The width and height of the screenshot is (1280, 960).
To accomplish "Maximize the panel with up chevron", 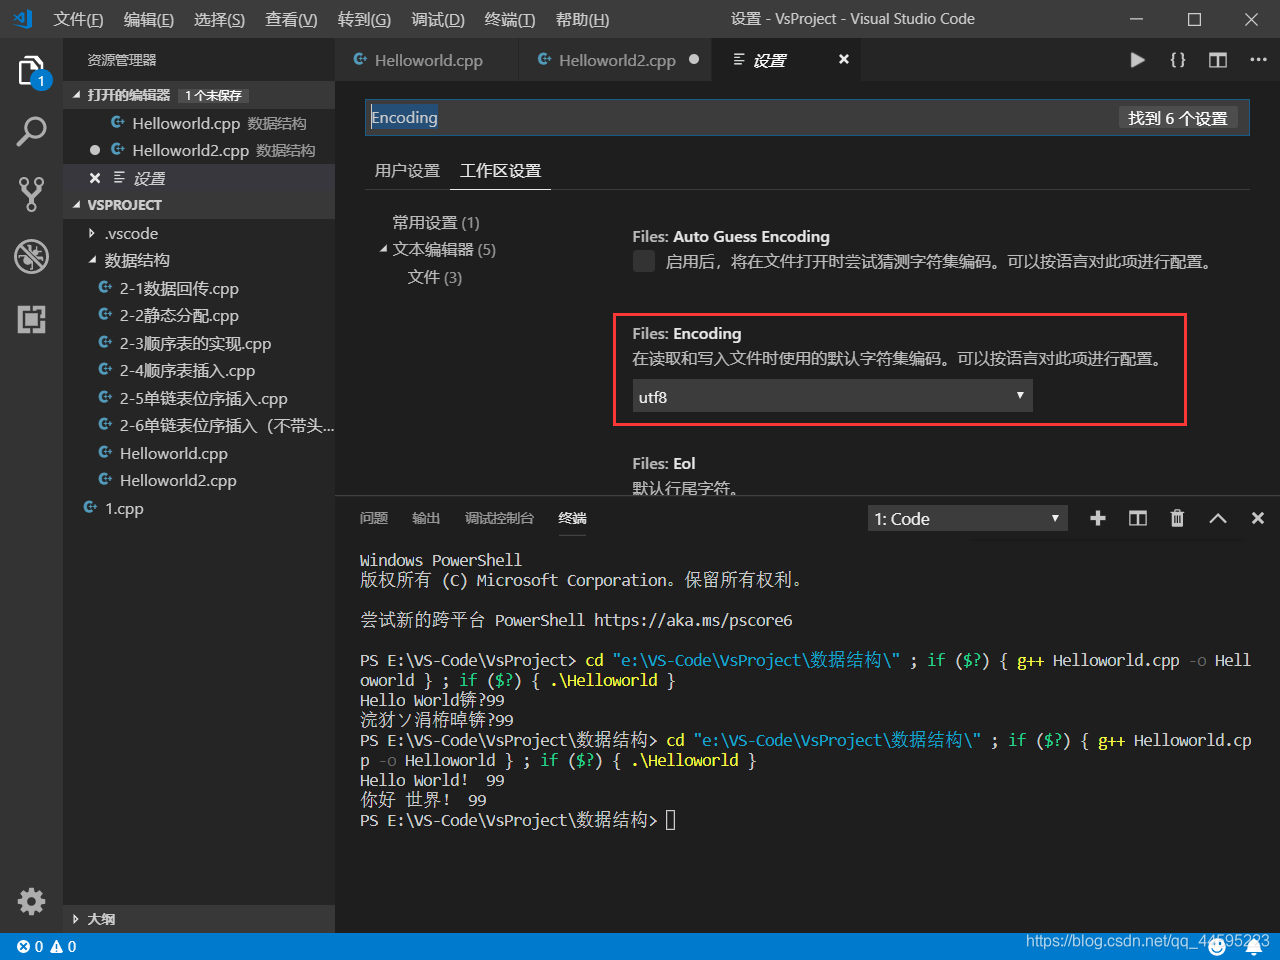I will 1218,518.
